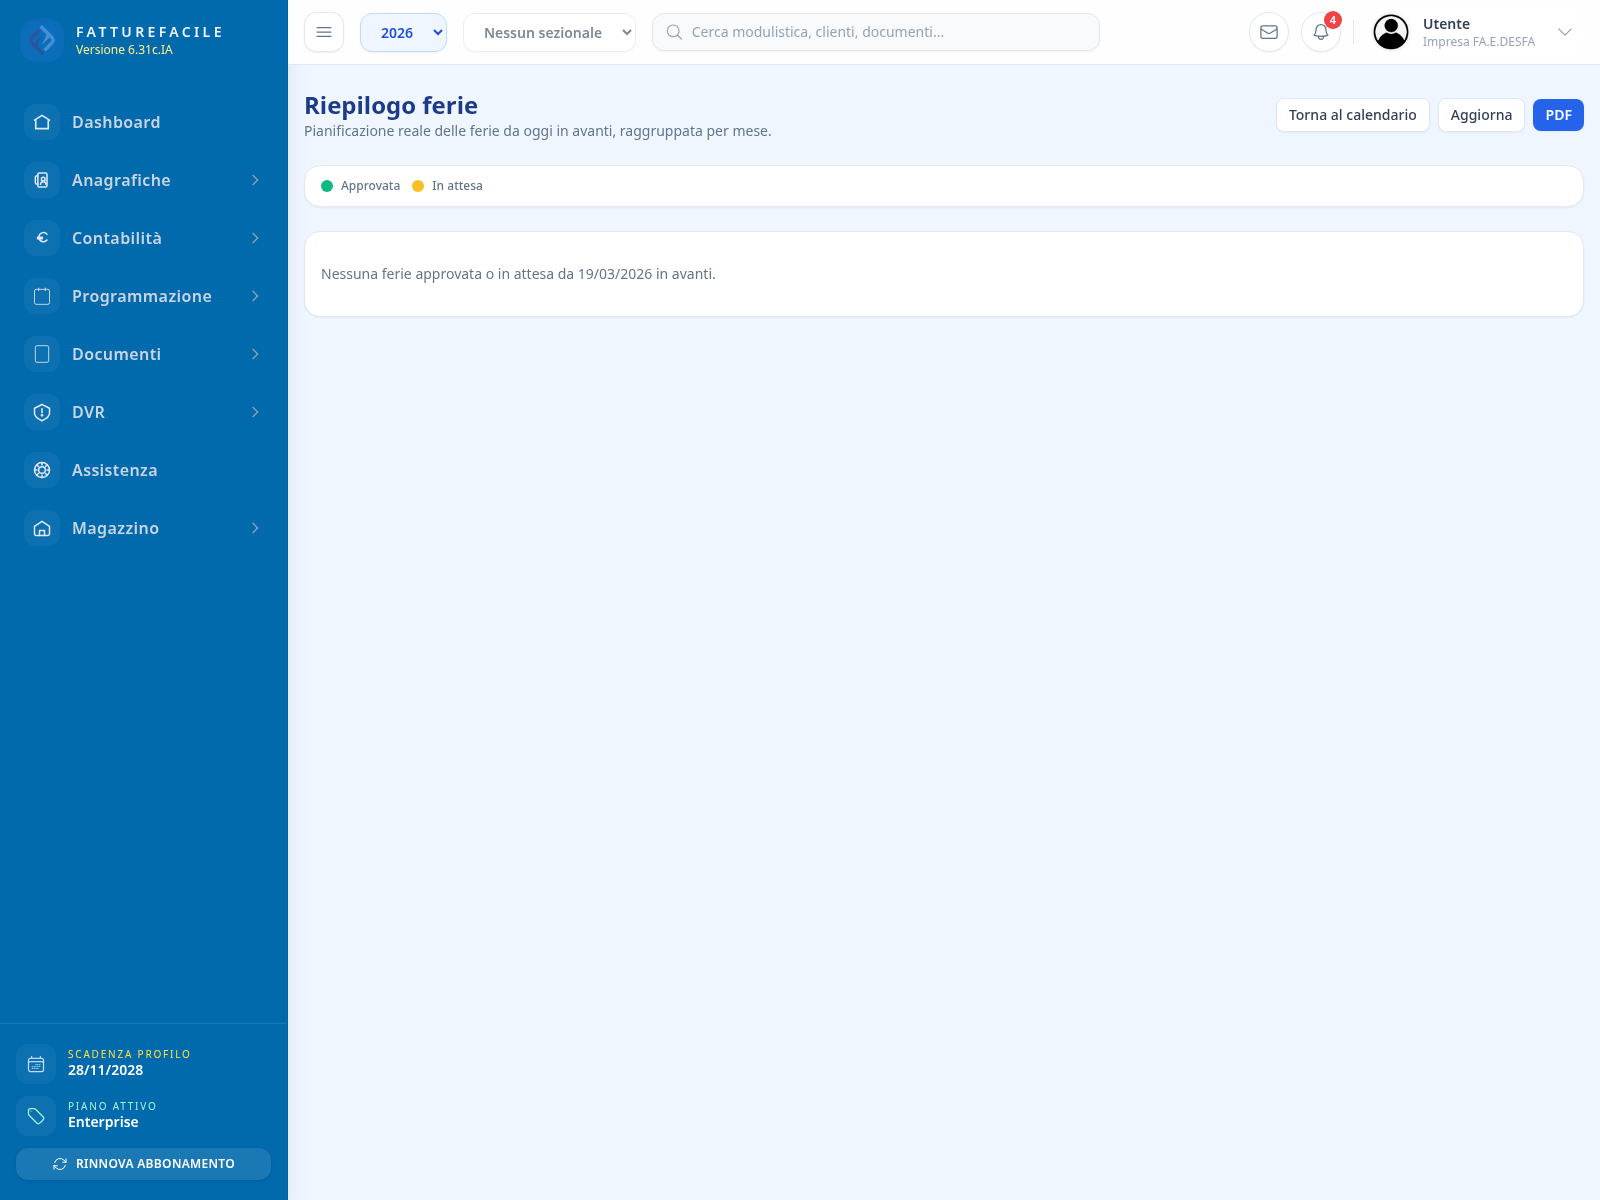Click the Enterprise plan label
This screenshot has width=1600, height=1200.
[103, 1122]
